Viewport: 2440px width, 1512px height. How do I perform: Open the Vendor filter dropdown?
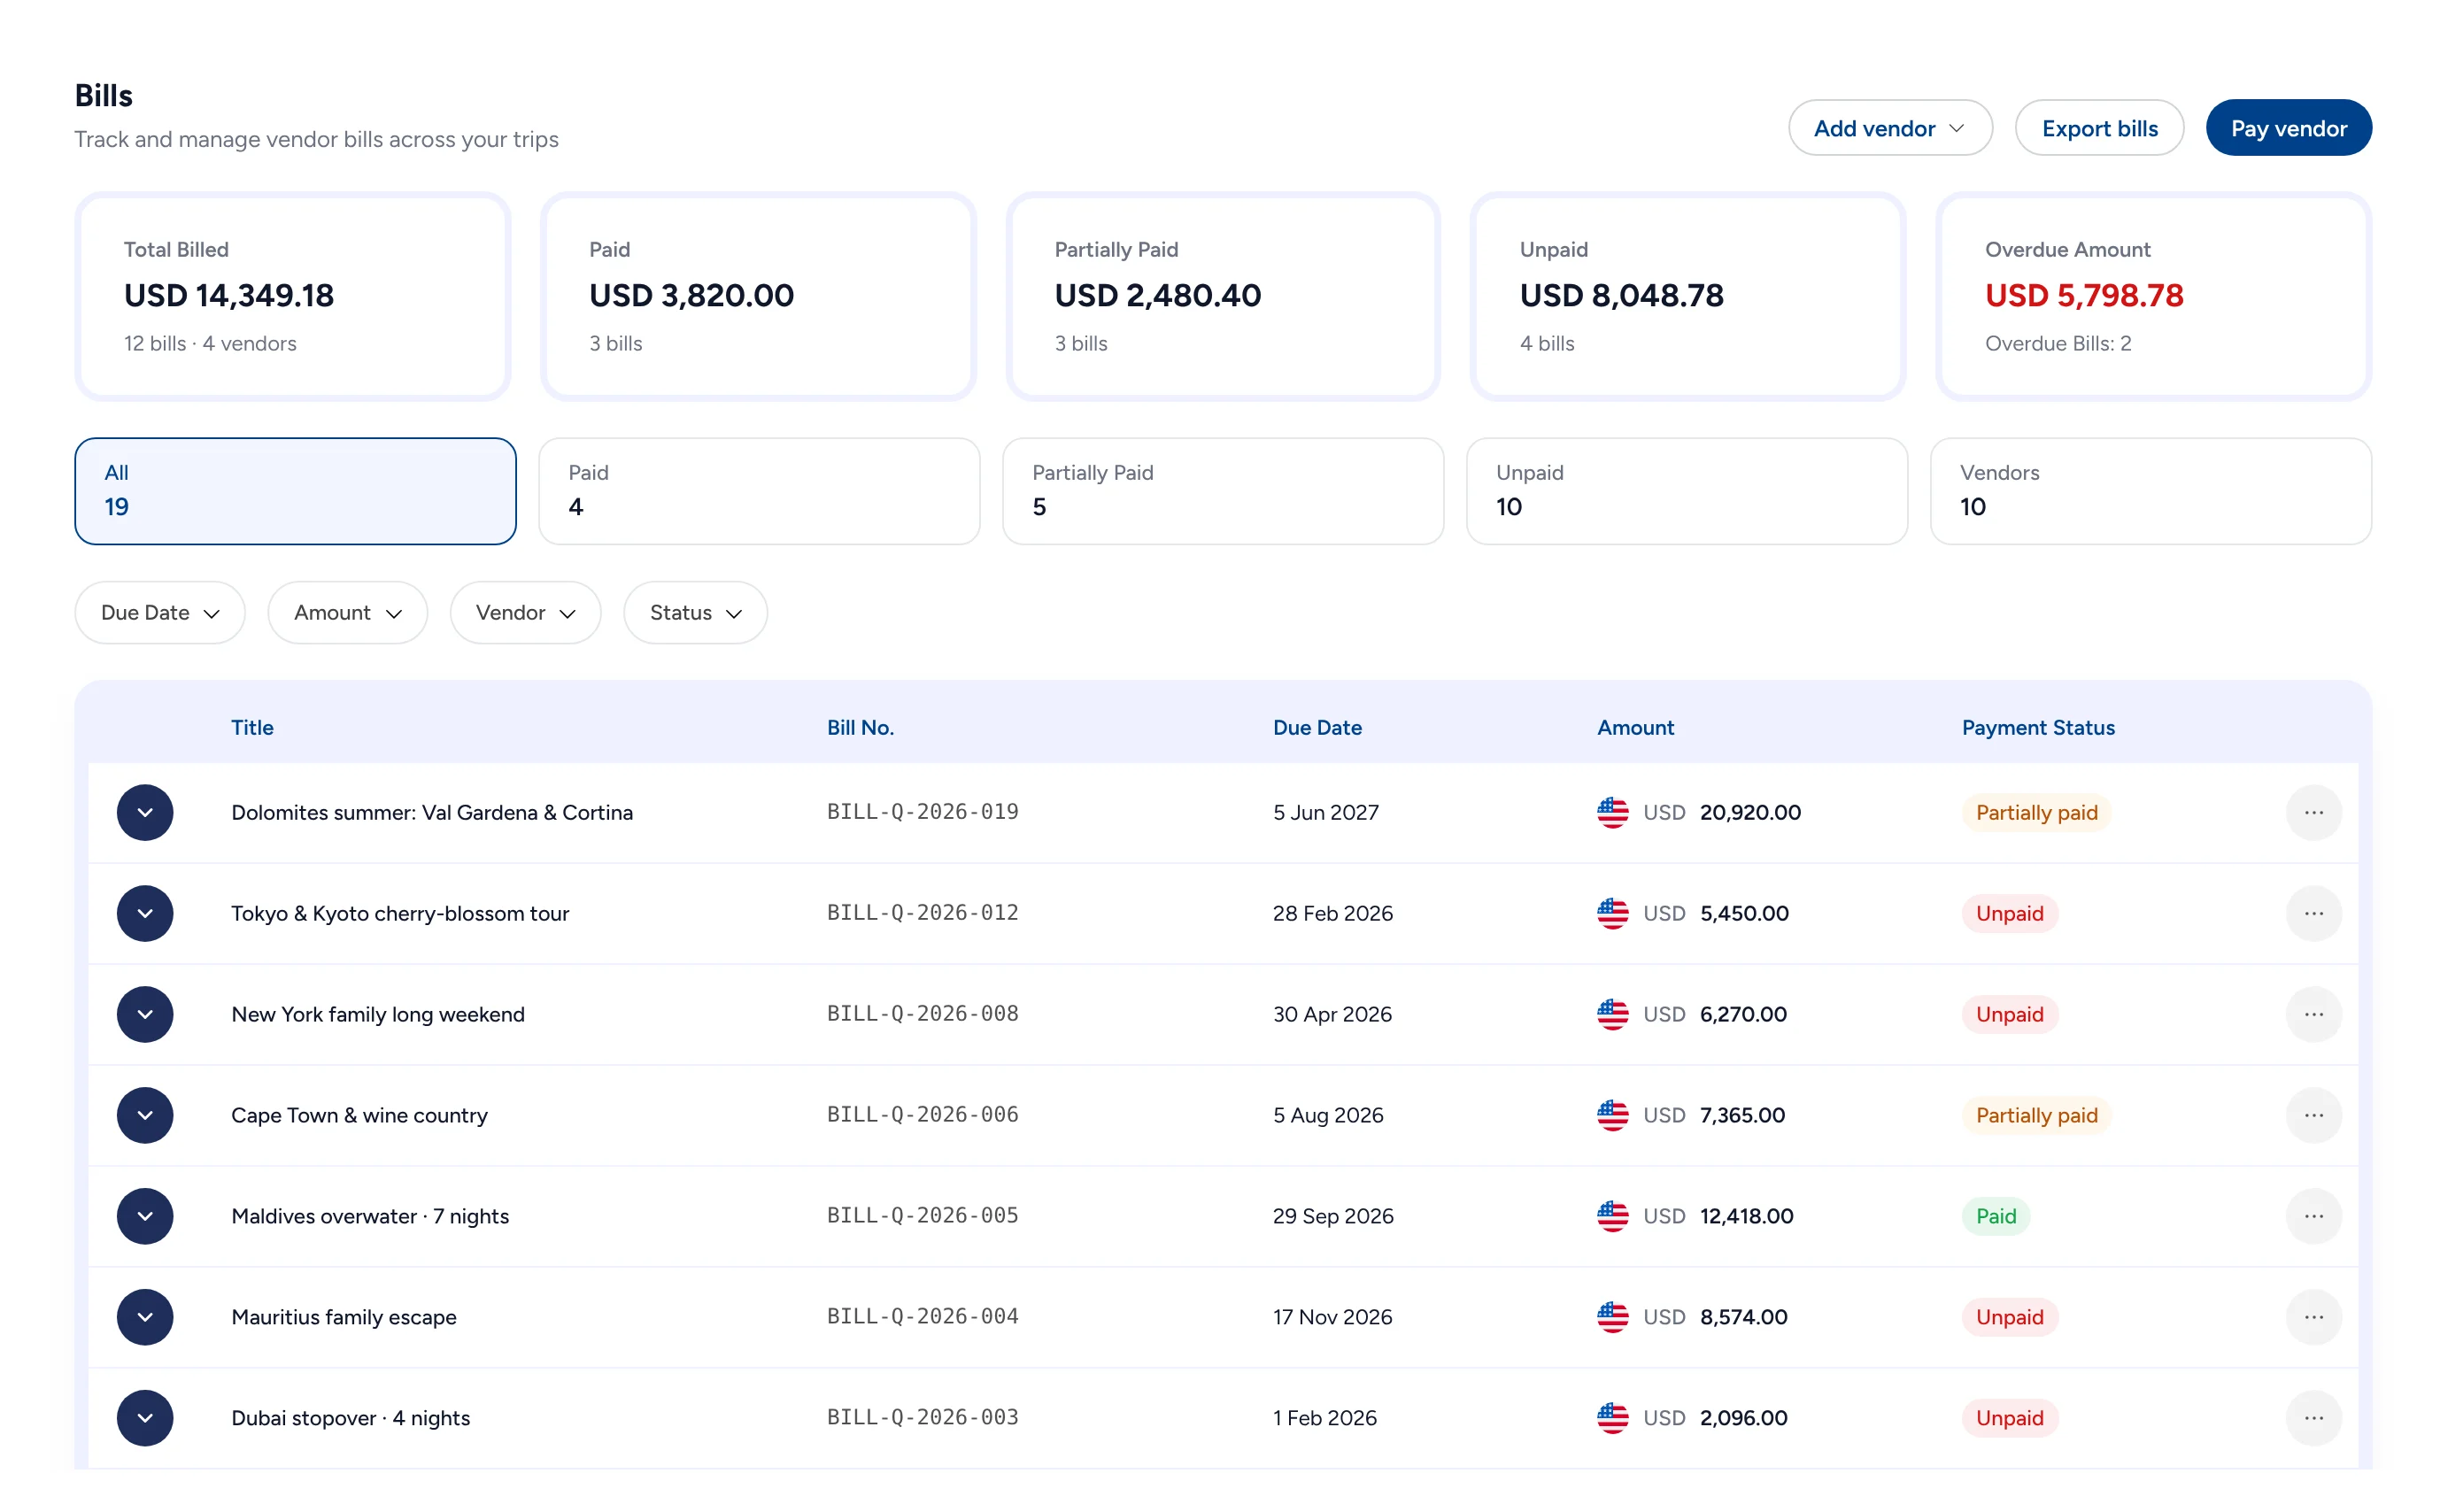(525, 612)
